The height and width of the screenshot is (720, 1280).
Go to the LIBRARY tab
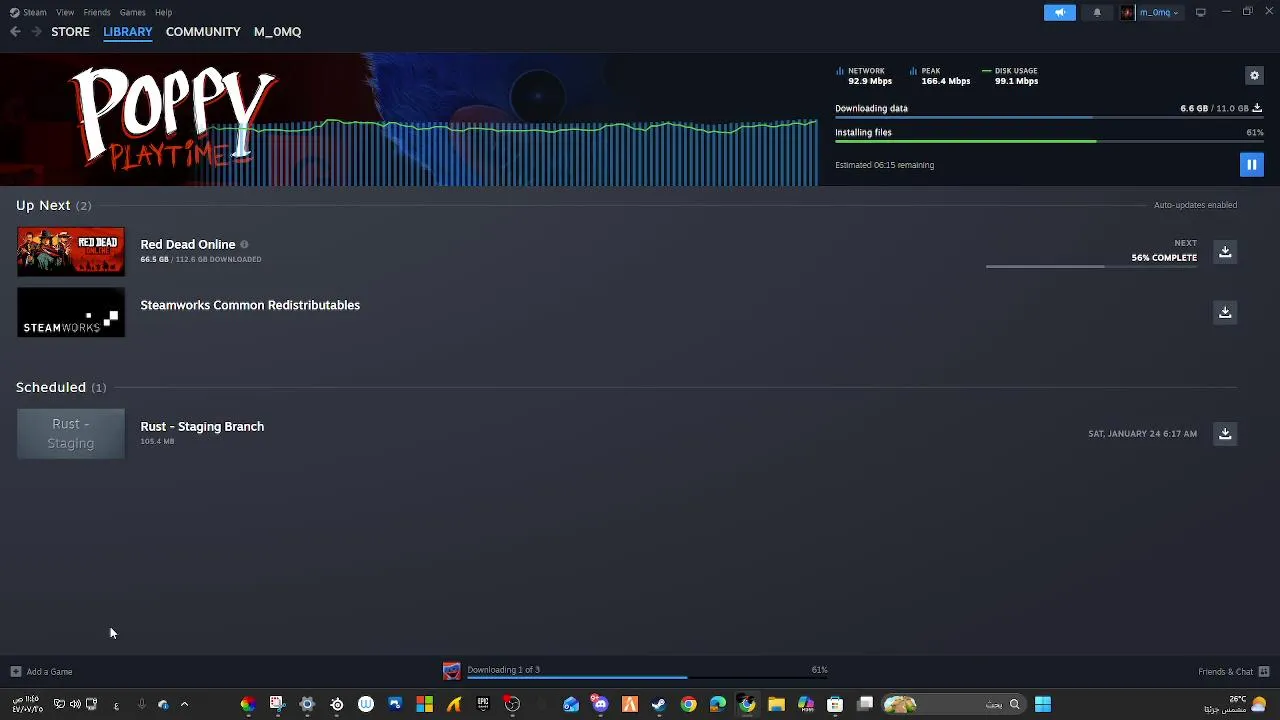click(x=128, y=32)
